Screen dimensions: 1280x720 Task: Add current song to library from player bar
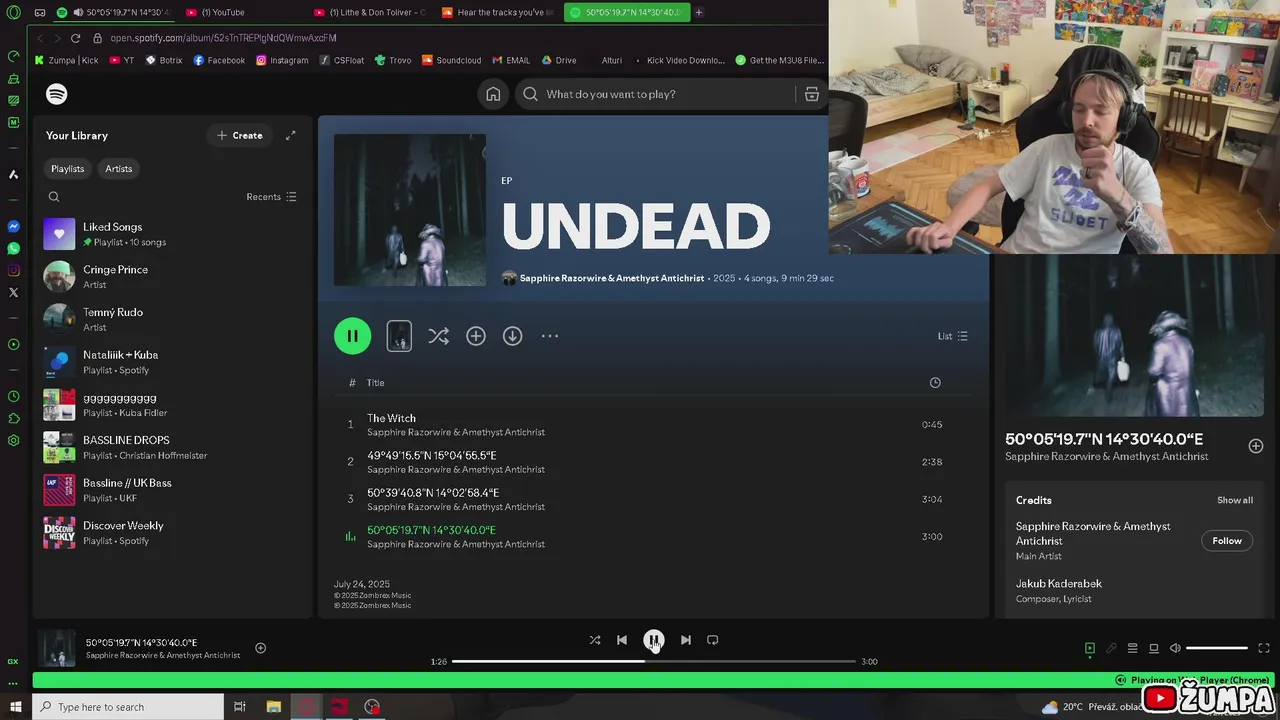click(260, 648)
